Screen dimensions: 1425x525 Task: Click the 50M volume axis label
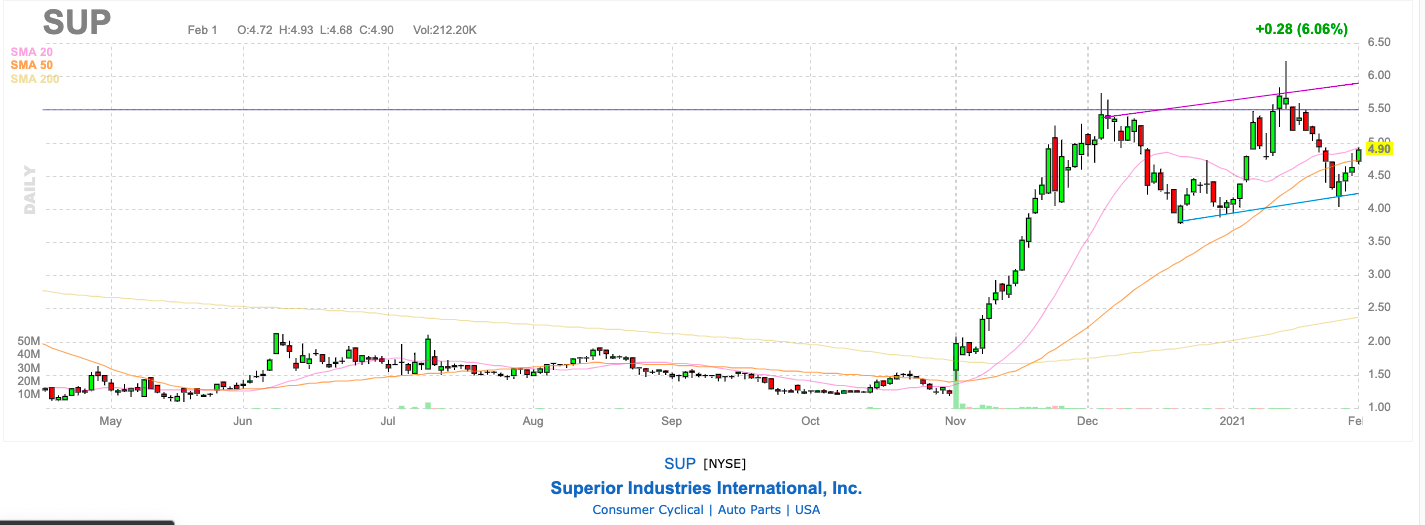coord(28,342)
